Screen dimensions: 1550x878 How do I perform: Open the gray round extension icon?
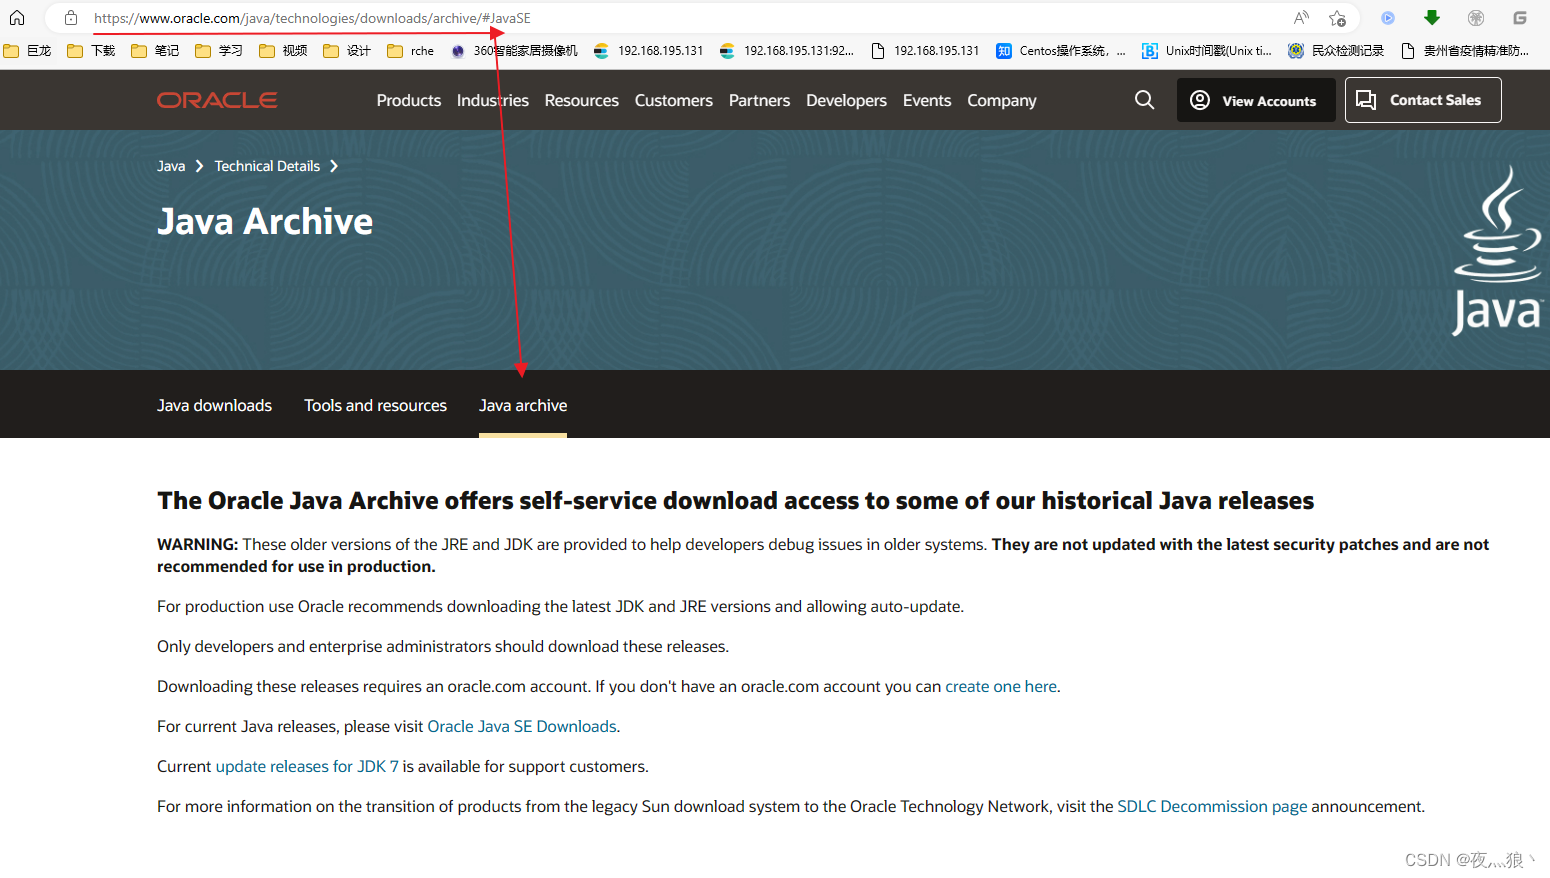(x=1476, y=18)
